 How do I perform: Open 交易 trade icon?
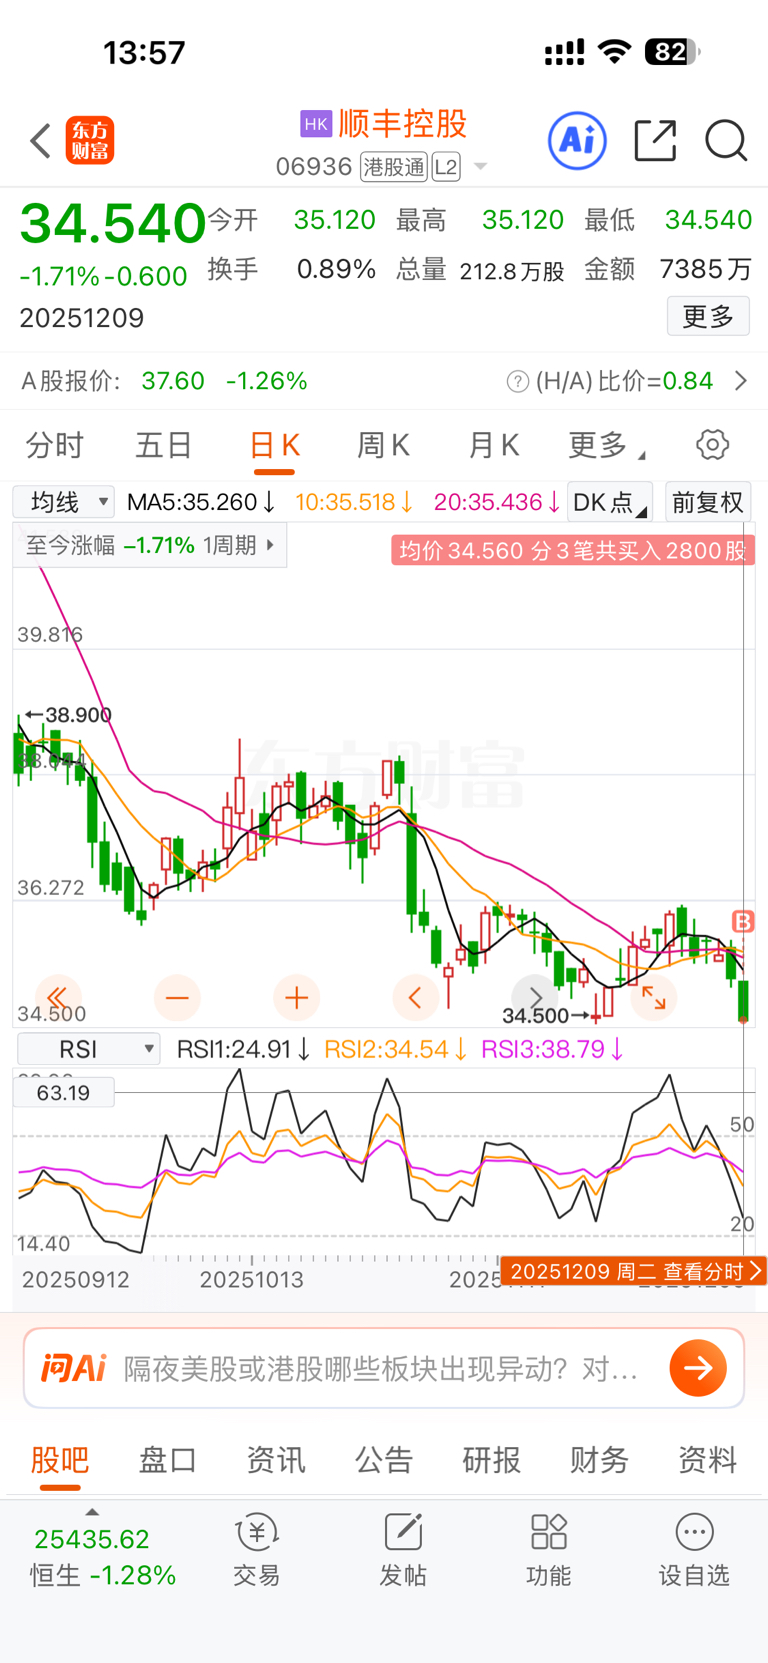click(x=256, y=1549)
